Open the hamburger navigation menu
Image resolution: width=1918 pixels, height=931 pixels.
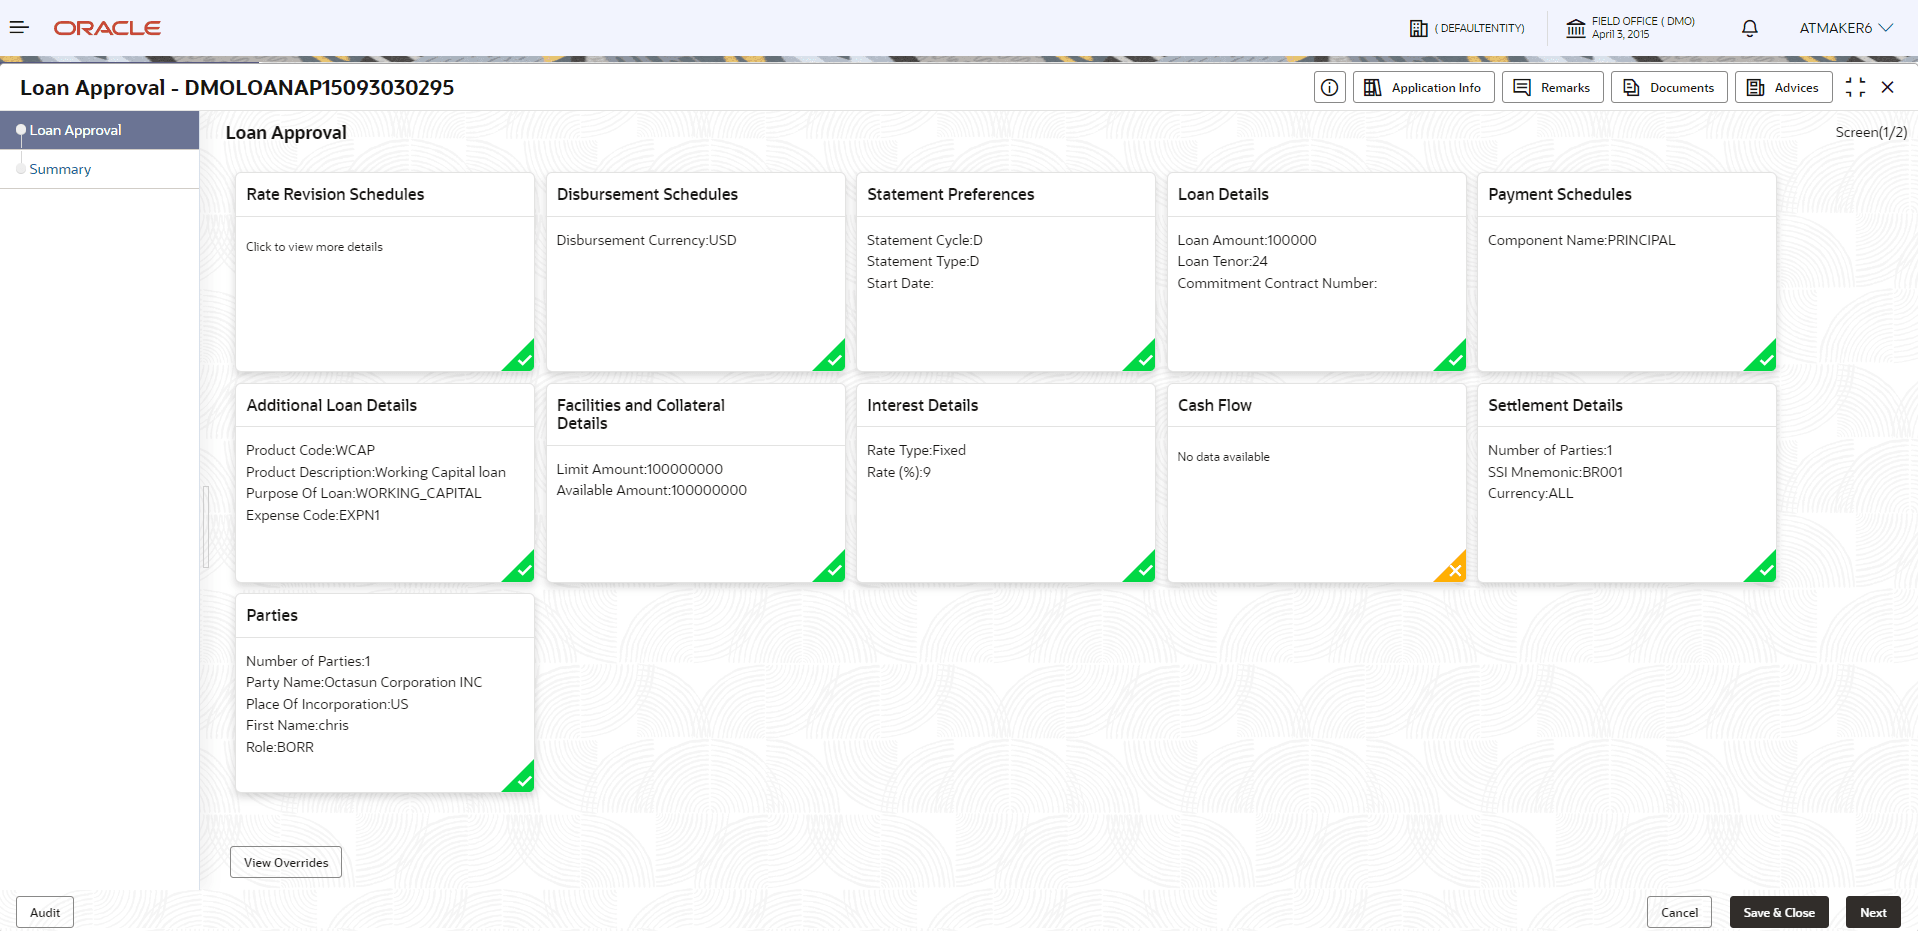coord(19,27)
